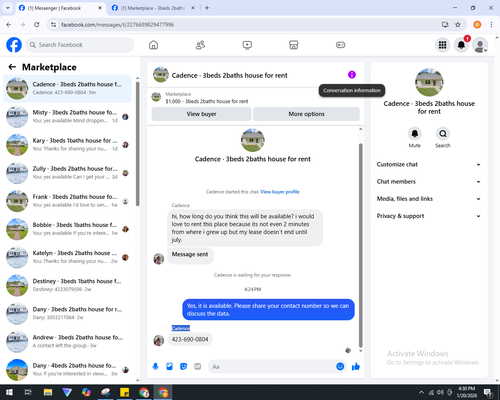The image size is (500, 400).
Task: Open Windows notification center icon
Action: pos(488,392)
